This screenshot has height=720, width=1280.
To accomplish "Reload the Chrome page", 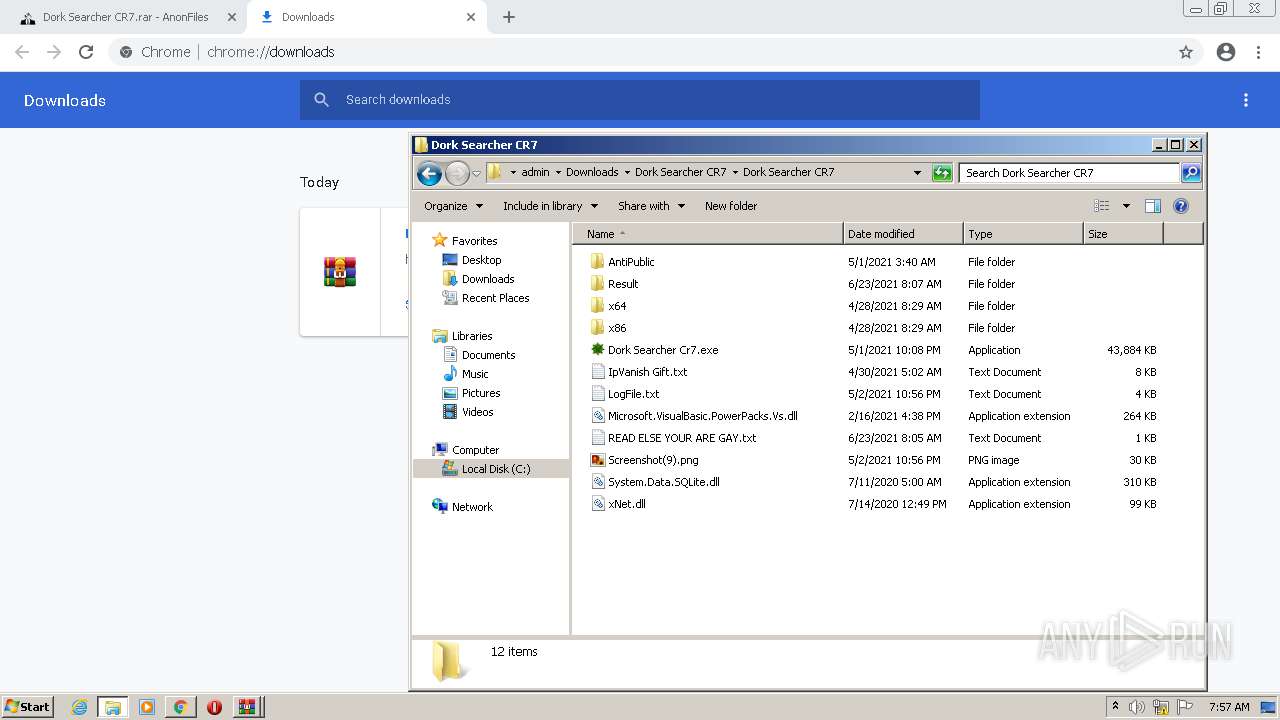I will click(x=86, y=52).
